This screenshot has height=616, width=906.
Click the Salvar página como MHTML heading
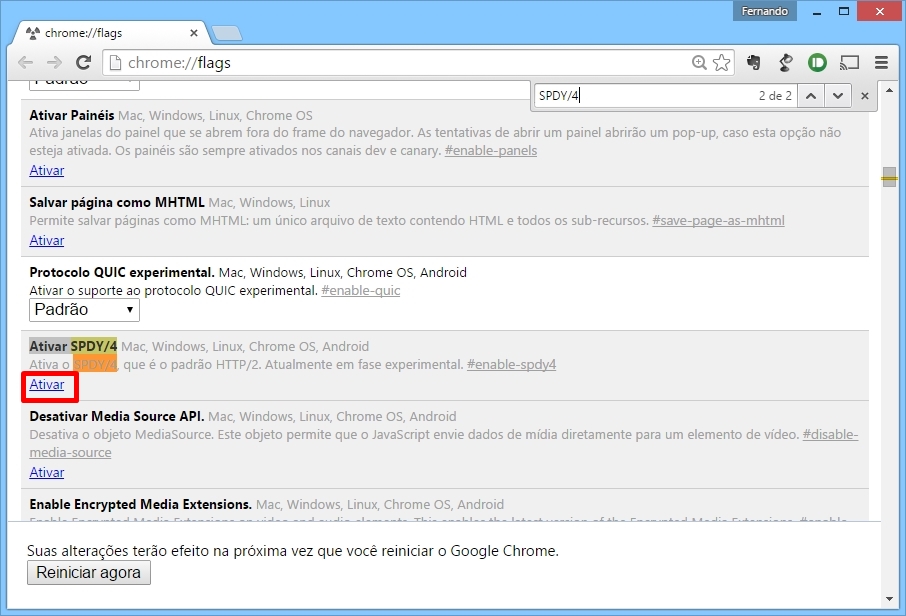117,203
